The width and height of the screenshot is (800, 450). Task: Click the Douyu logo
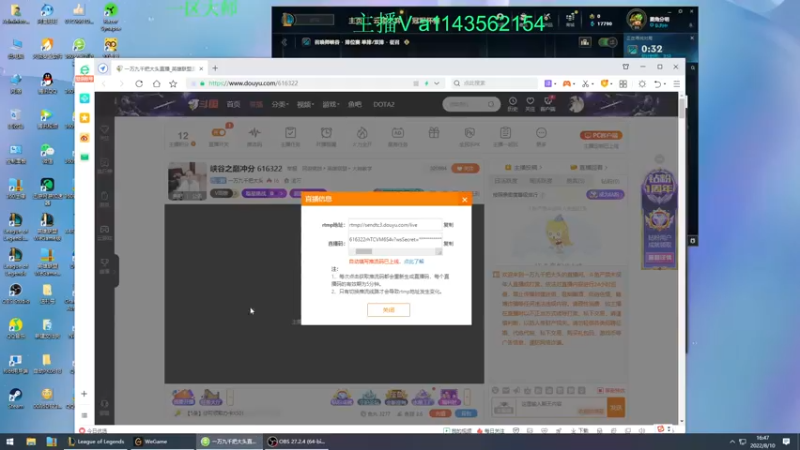click(x=203, y=104)
